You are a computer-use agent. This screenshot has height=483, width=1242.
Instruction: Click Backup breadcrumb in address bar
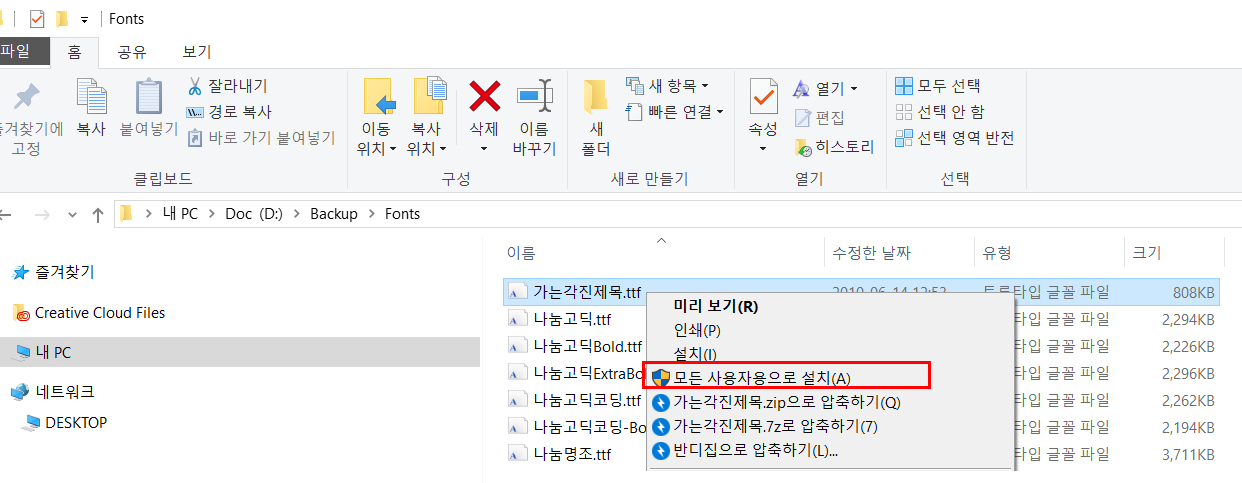point(334,214)
